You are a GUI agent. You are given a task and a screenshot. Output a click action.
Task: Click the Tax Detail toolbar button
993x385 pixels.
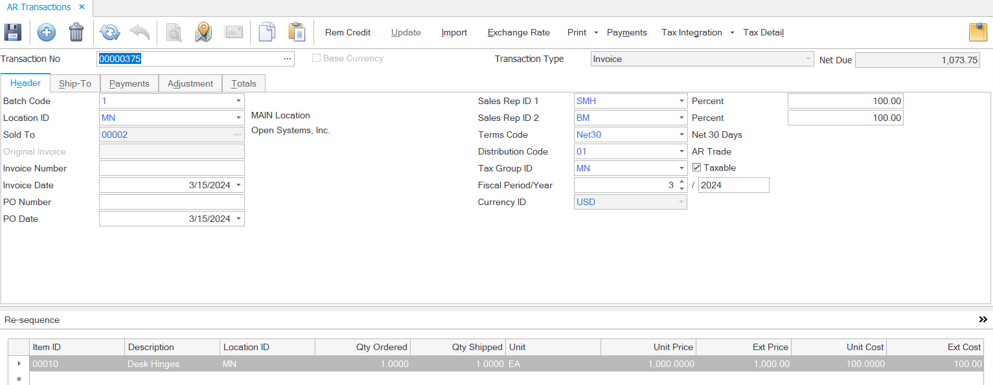763,32
